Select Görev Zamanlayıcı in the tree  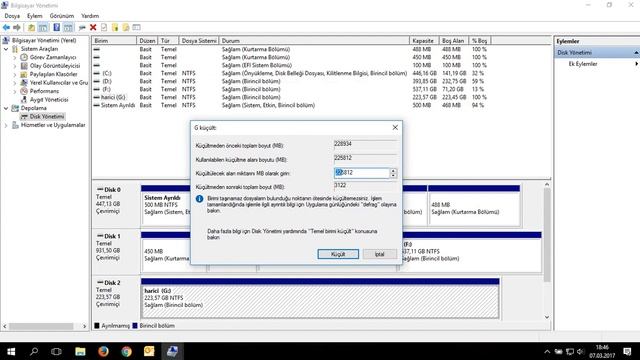[53, 57]
